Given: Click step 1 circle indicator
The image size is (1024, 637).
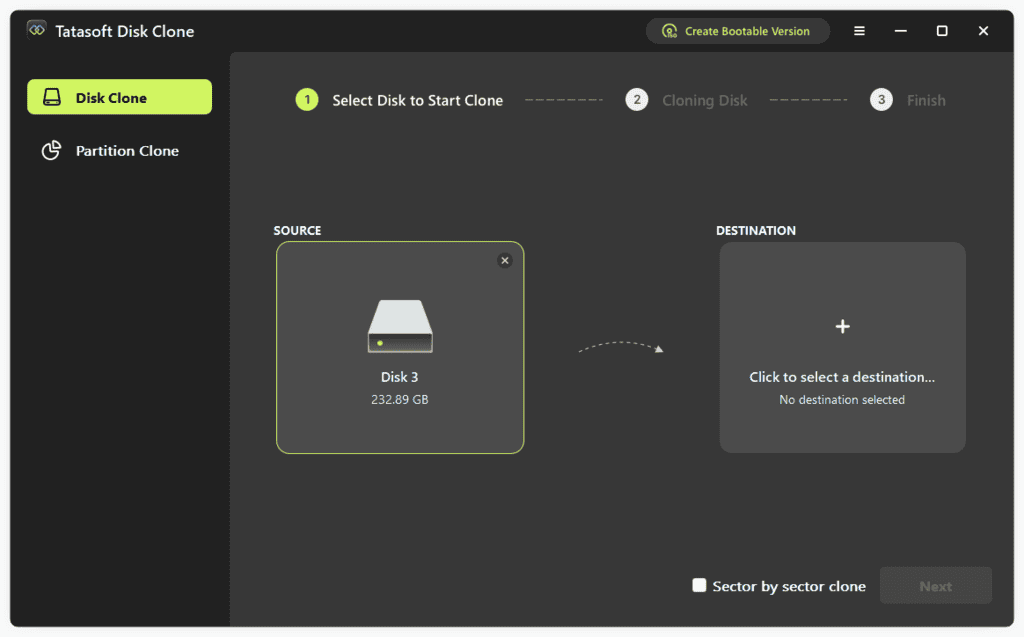Looking at the screenshot, I should [306, 100].
